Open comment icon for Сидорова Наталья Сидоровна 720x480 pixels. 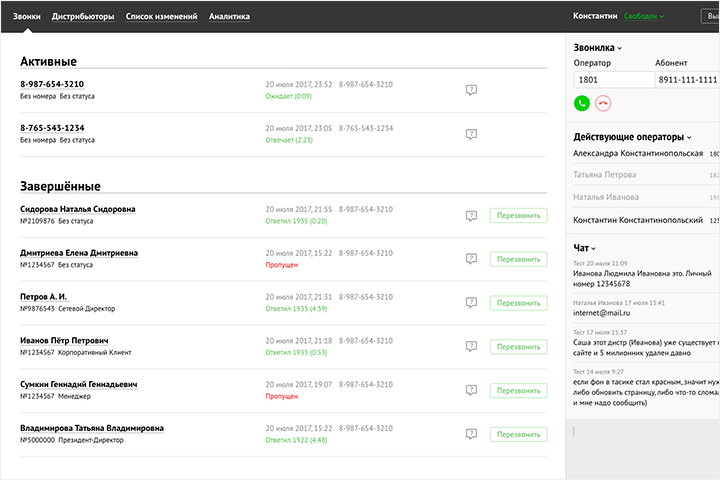(471, 215)
